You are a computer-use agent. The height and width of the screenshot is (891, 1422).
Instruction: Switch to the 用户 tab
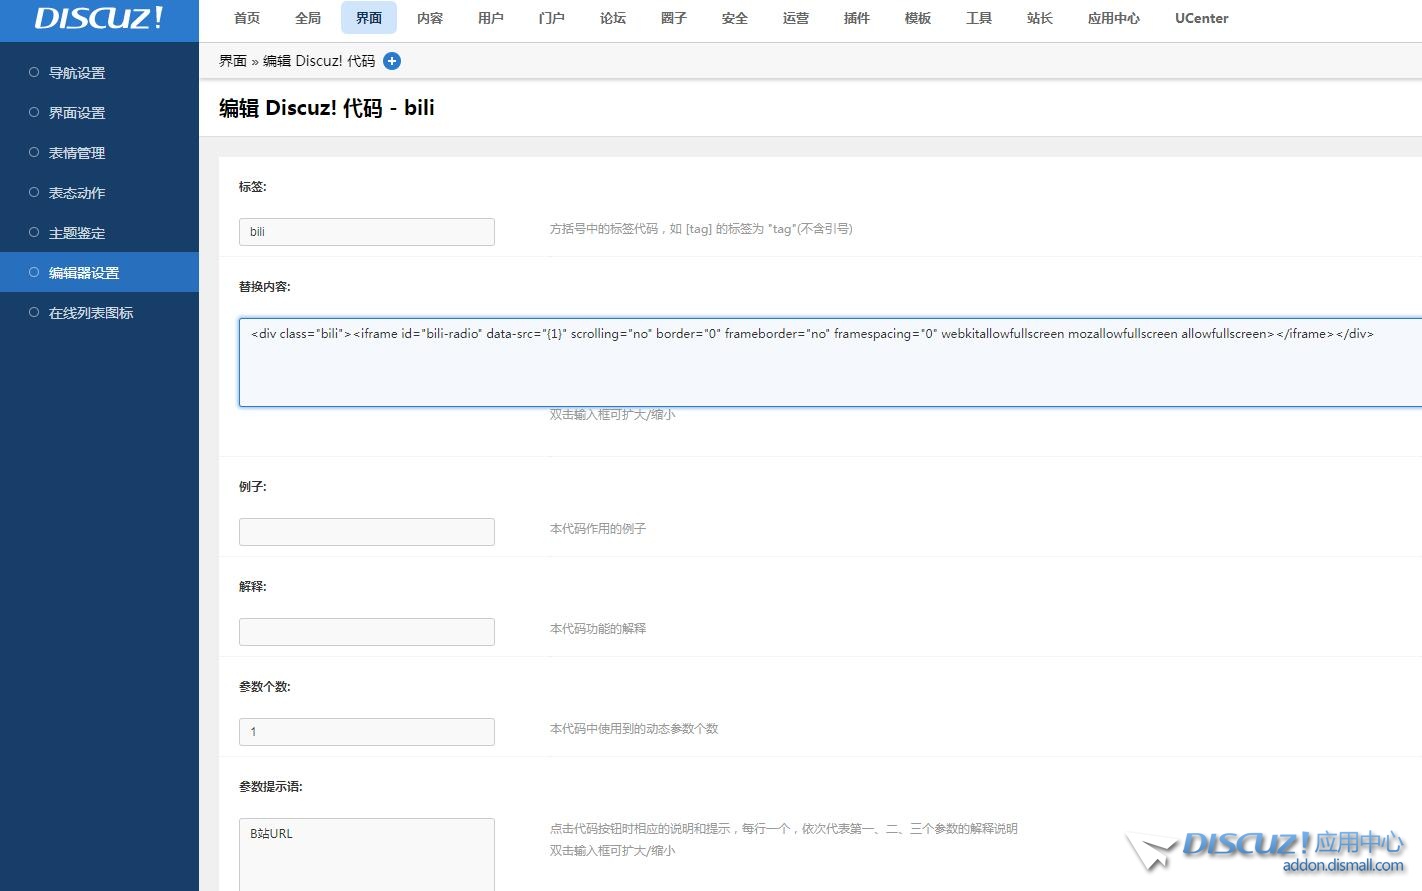point(490,18)
